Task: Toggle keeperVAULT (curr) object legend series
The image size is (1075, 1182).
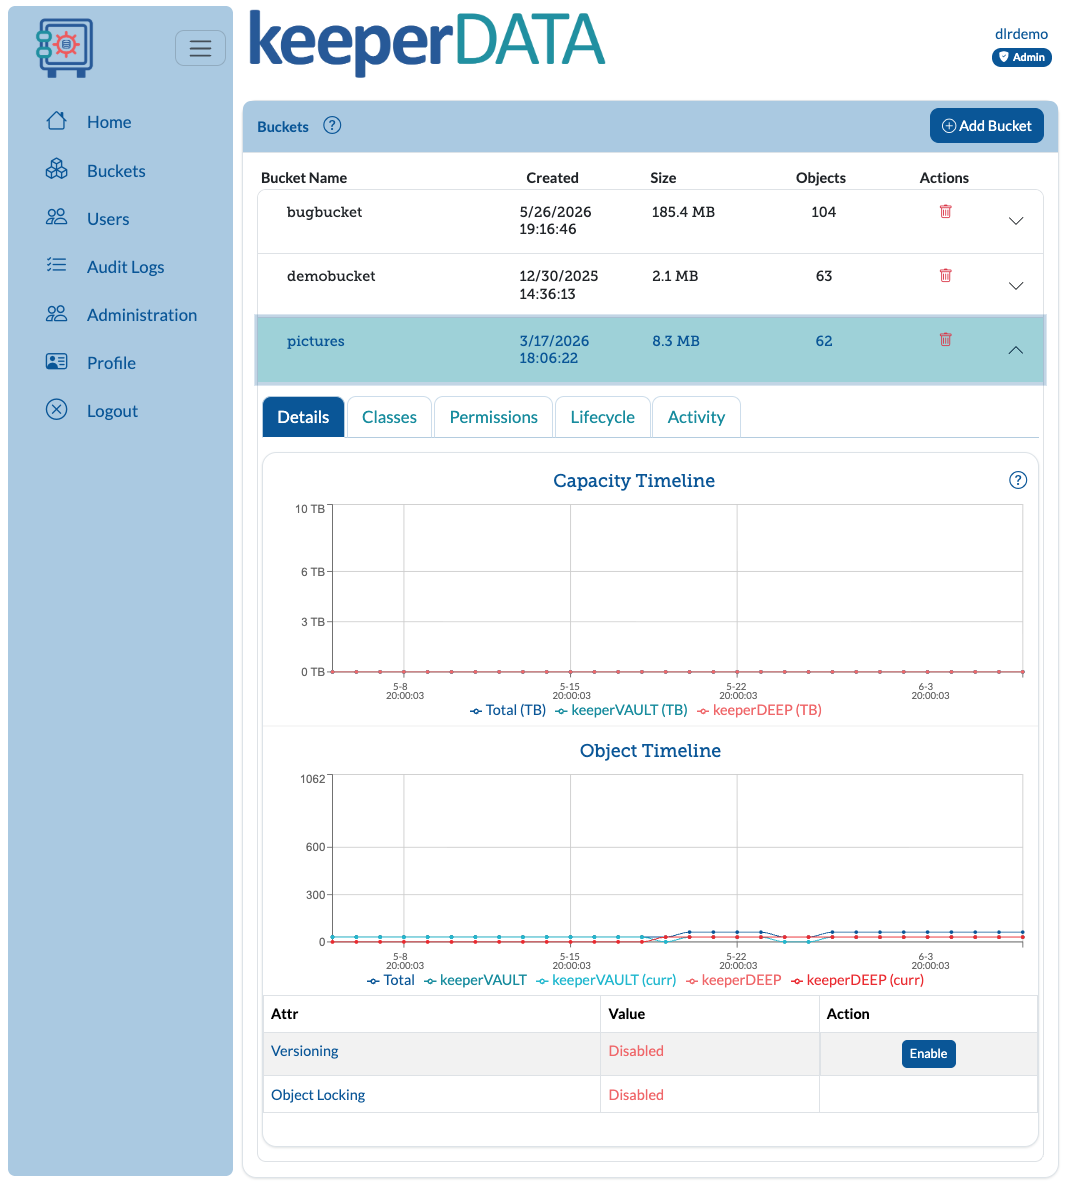Action: (x=606, y=980)
